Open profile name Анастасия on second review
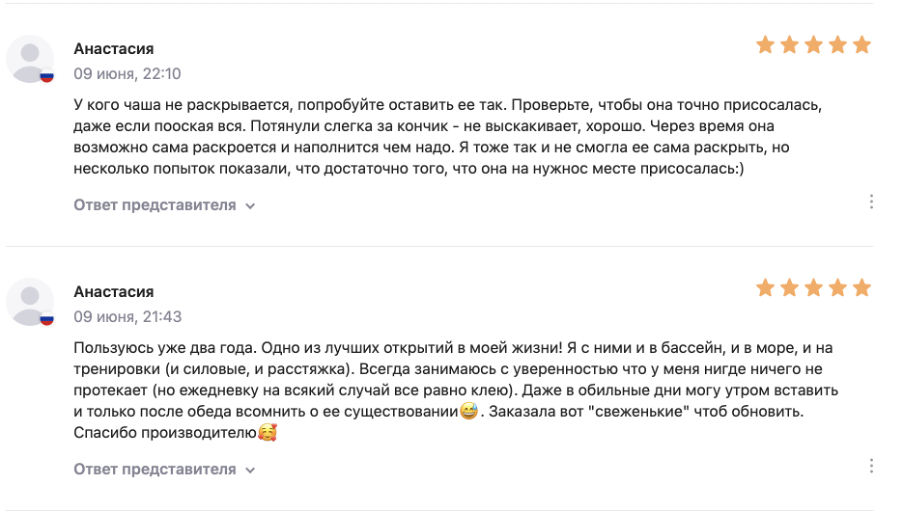 click(x=114, y=292)
